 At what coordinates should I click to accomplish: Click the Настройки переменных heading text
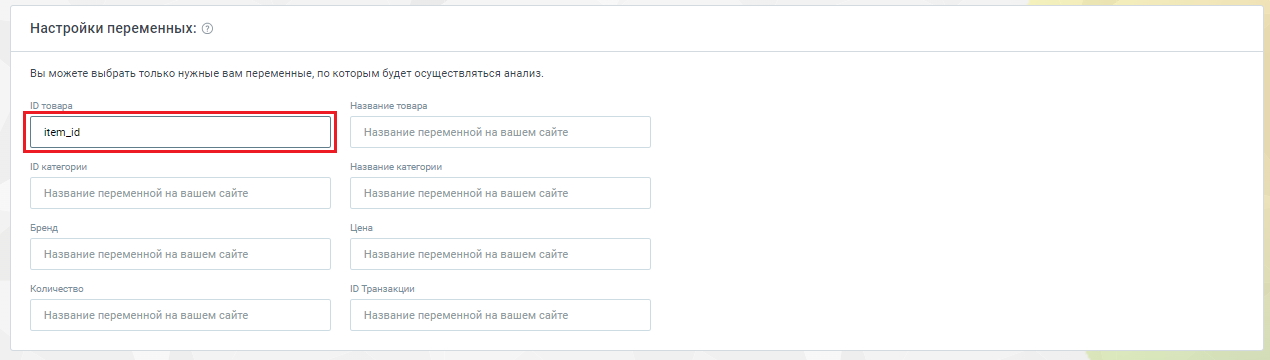113,29
